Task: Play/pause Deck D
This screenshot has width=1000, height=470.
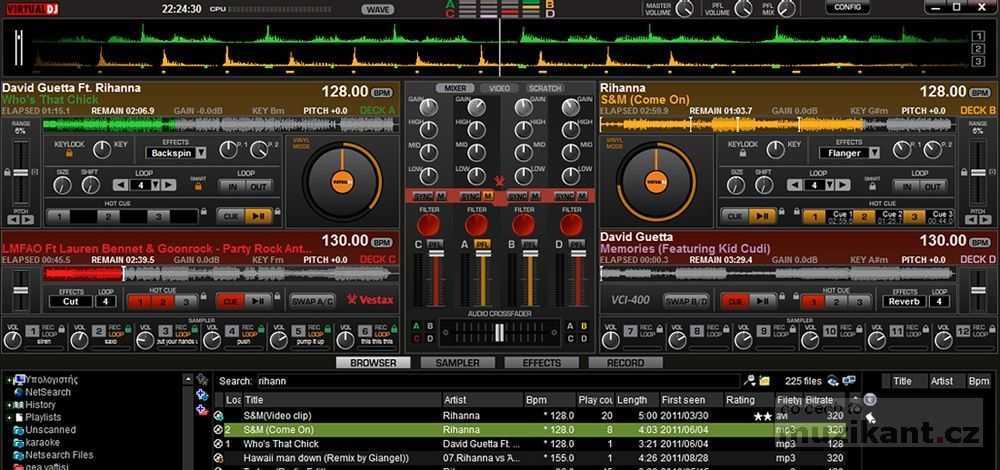Action: pos(762,301)
